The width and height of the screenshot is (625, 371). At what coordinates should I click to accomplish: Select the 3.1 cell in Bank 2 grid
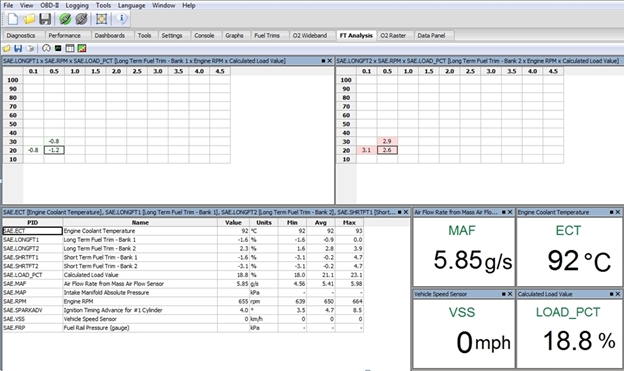[366, 150]
